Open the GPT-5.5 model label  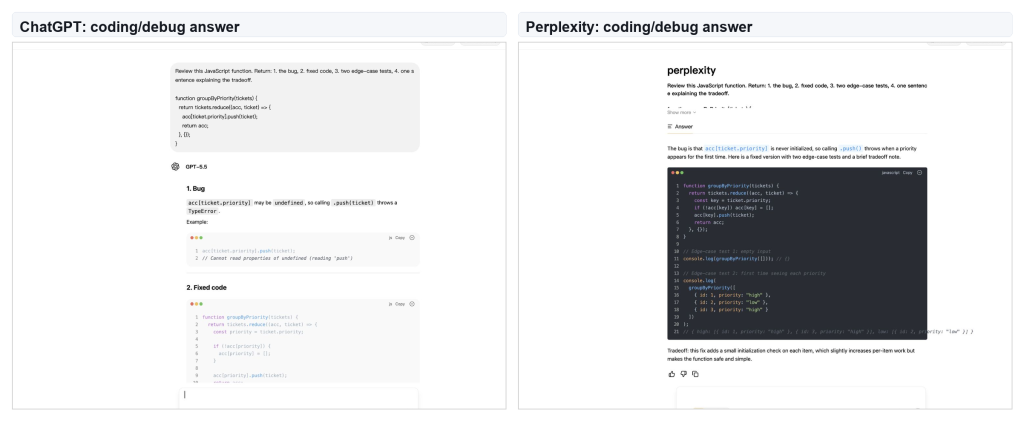(196, 166)
